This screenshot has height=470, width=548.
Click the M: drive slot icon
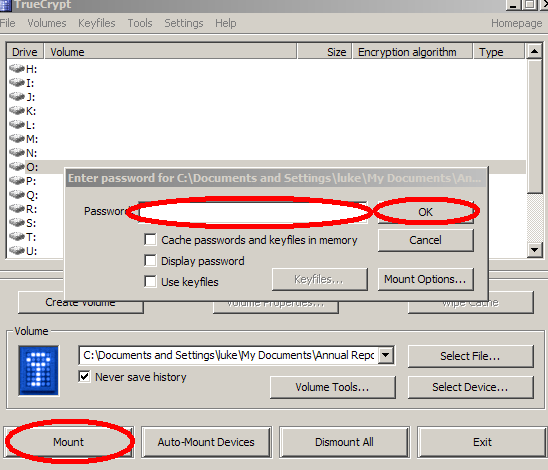pos(16,138)
